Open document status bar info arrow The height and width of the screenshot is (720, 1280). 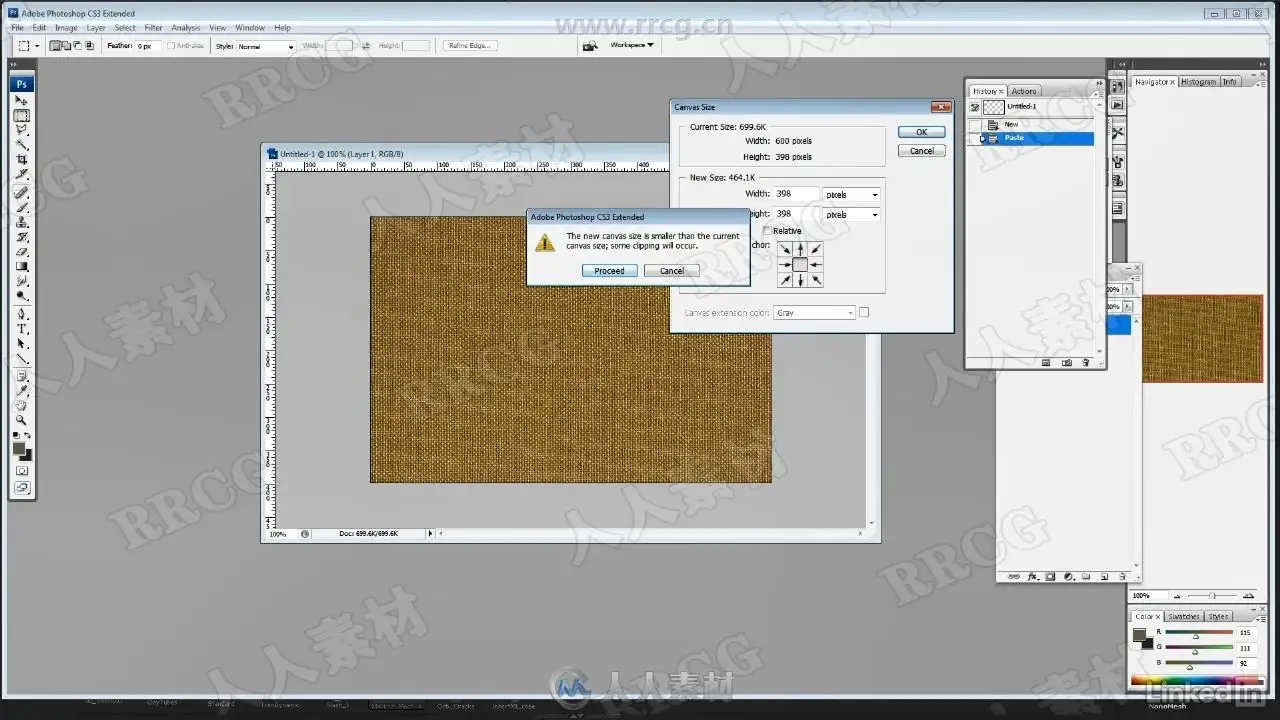pos(430,534)
